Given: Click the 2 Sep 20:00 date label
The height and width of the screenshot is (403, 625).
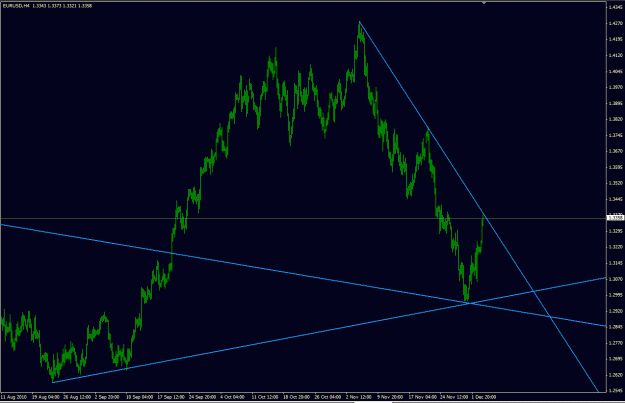Looking at the screenshot, I should [x=107, y=397].
